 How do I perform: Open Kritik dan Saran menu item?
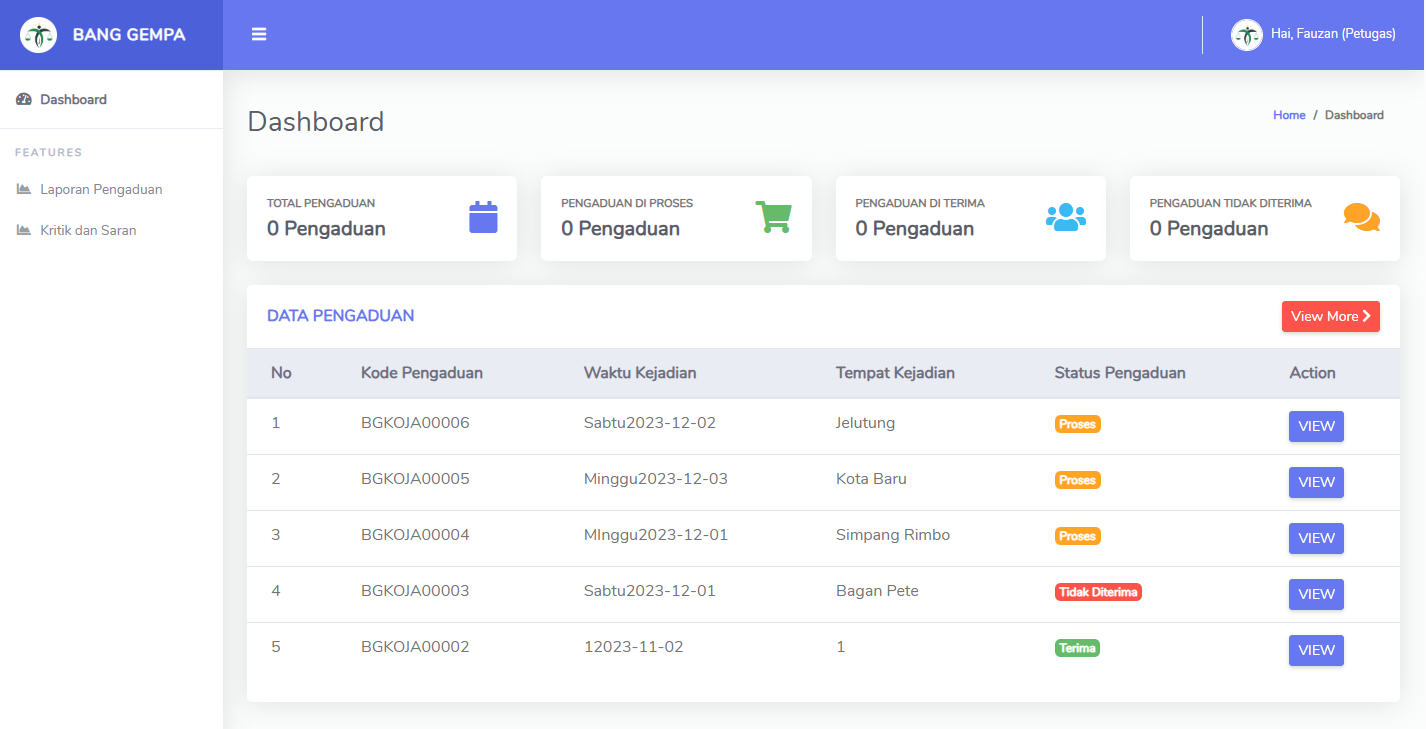pyautogui.click(x=88, y=230)
